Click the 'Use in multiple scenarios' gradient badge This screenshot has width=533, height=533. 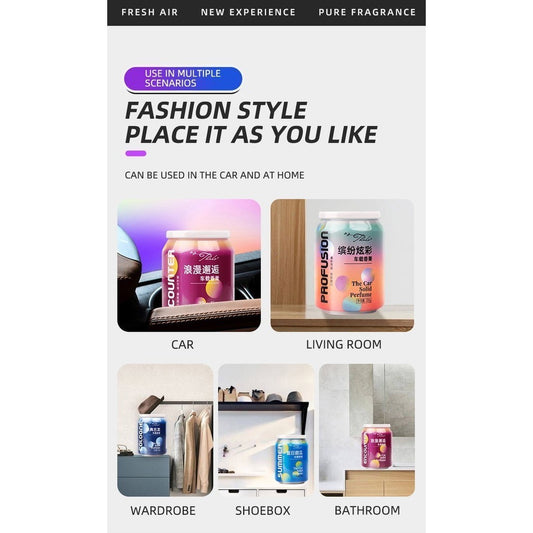click(183, 79)
